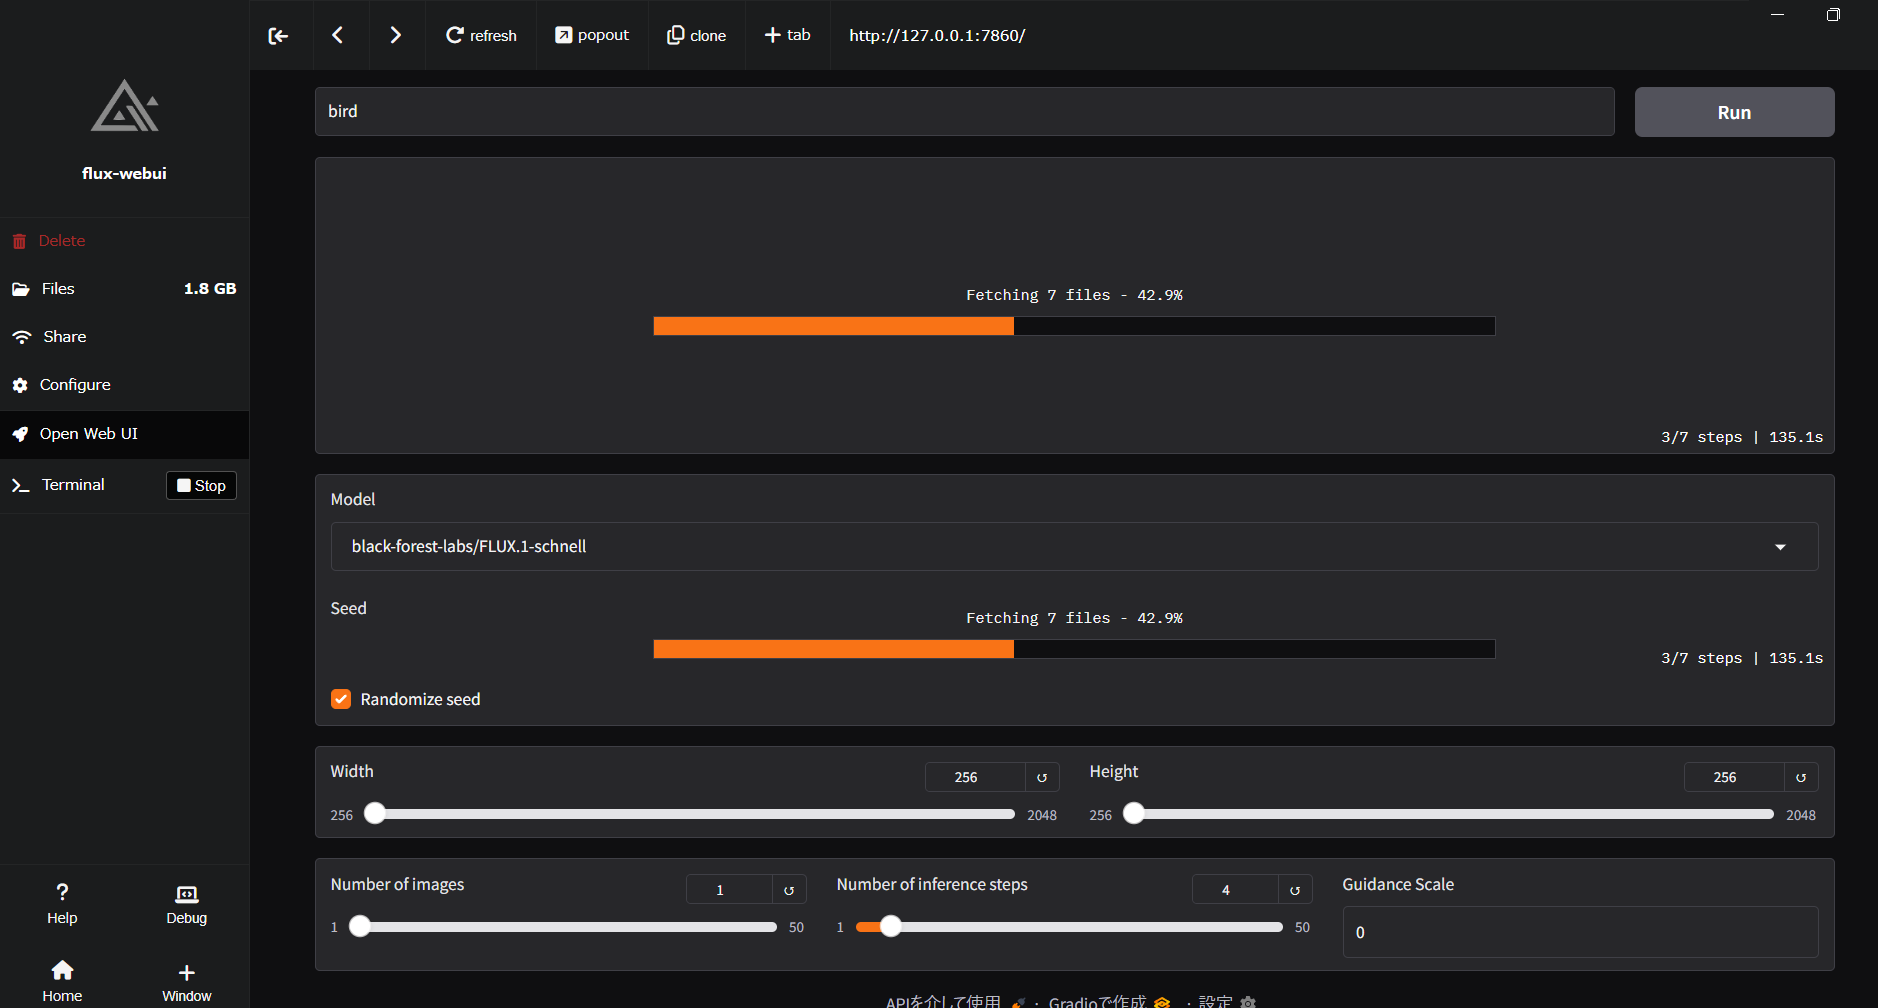
Task: Open the Terminal view
Action: coord(73,485)
